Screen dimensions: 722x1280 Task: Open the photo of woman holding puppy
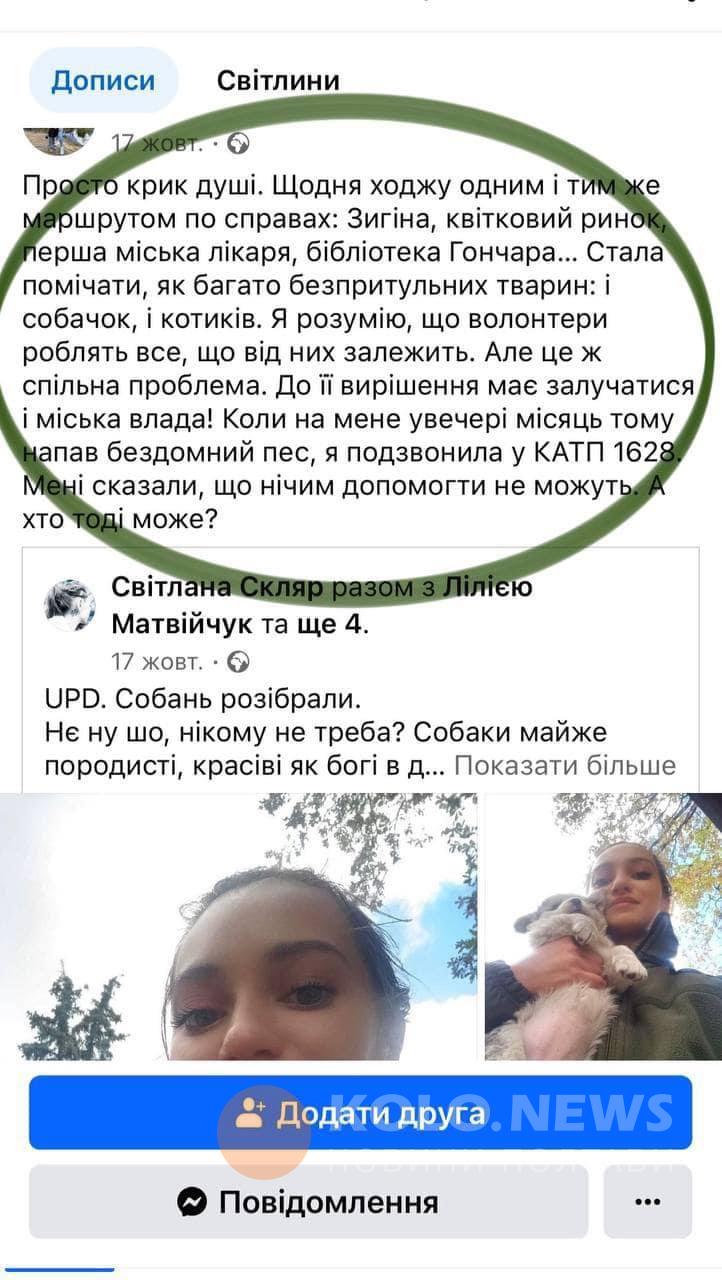[x=603, y=926]
